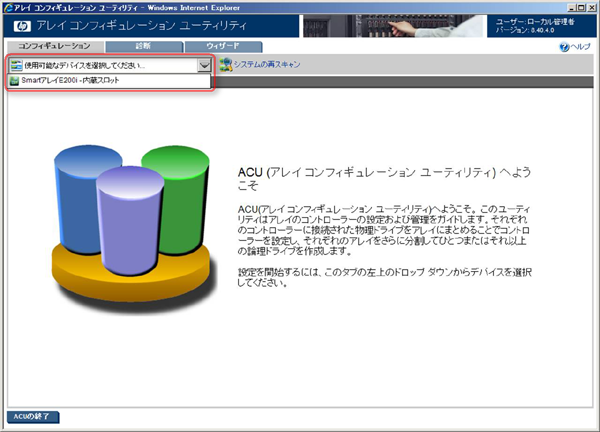
Task: Click the system rescan icon
Action: (x=225, y=64)
